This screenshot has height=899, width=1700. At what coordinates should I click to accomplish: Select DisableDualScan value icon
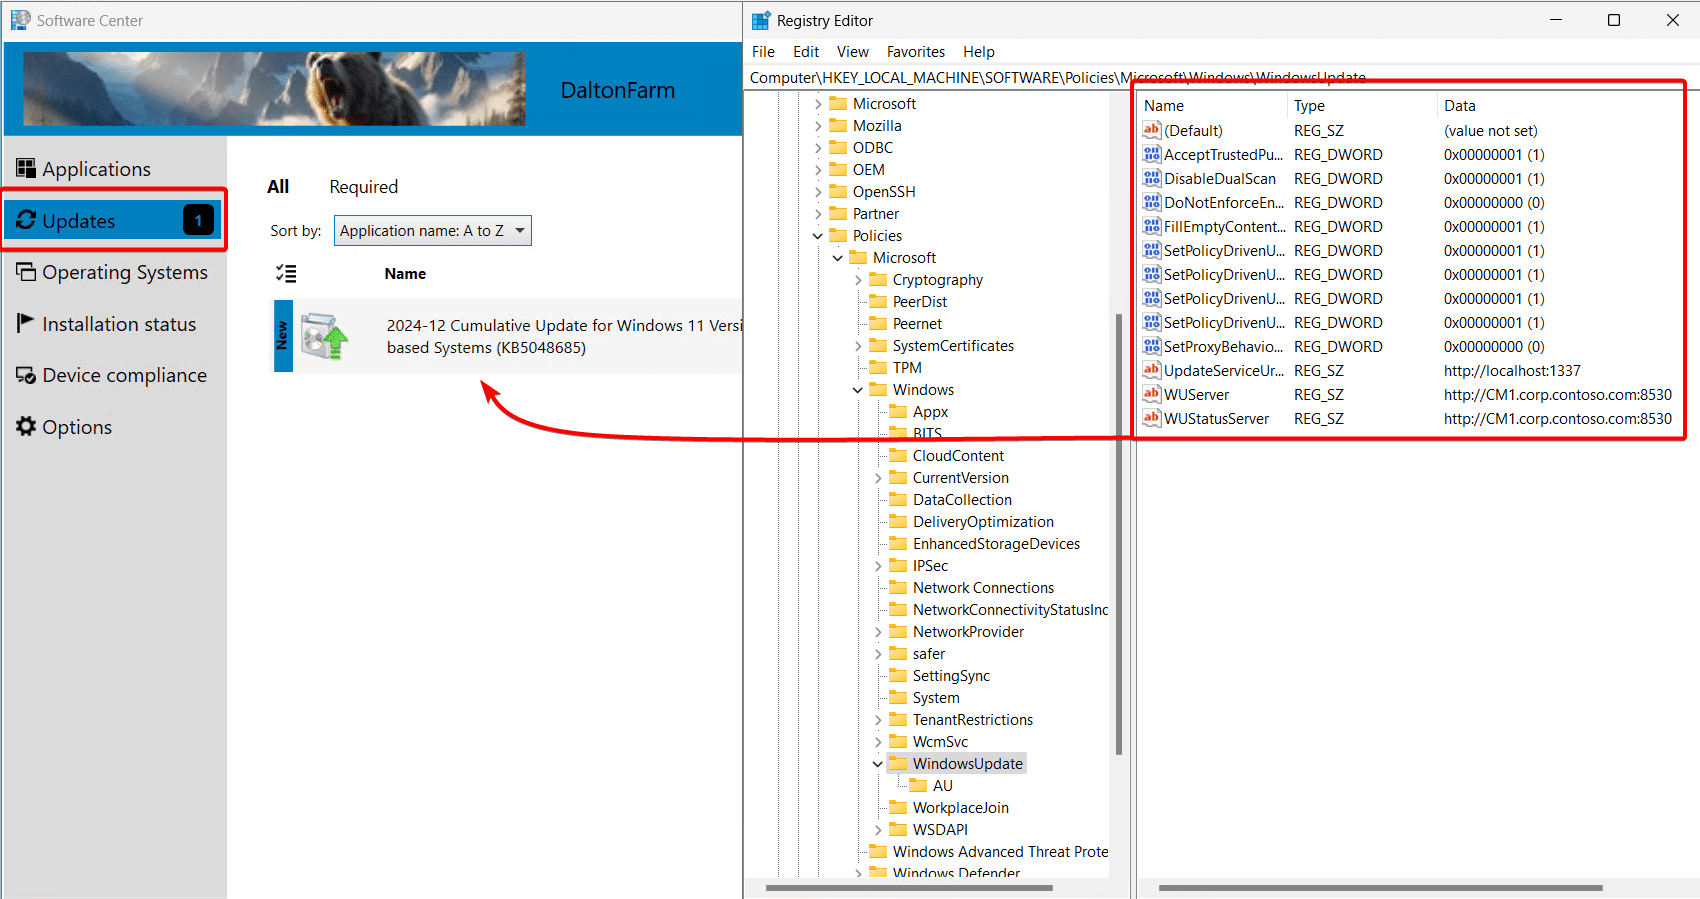pos(1152,178)
